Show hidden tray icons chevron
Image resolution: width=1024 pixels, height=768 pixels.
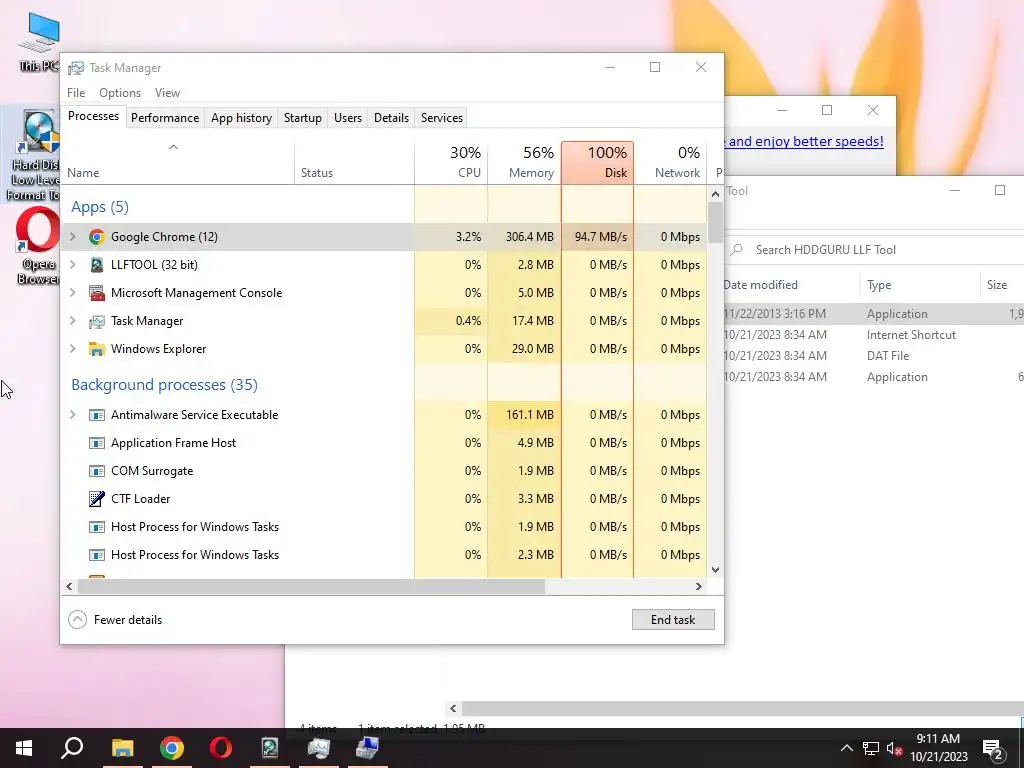point(846,748)
